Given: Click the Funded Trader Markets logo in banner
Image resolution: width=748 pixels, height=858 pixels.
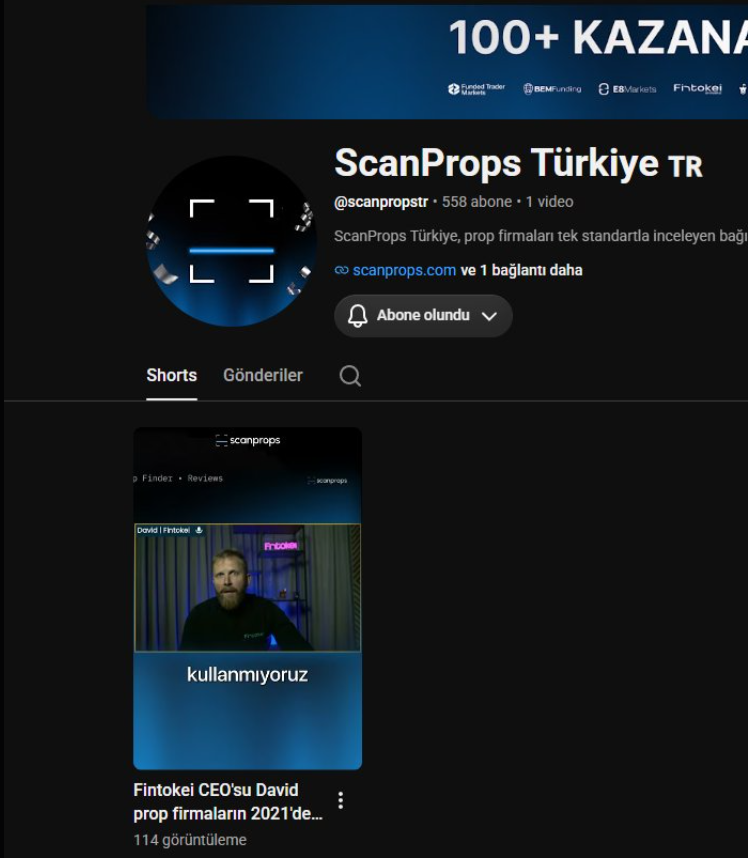Looking at the screenshot, I should 476,89.
